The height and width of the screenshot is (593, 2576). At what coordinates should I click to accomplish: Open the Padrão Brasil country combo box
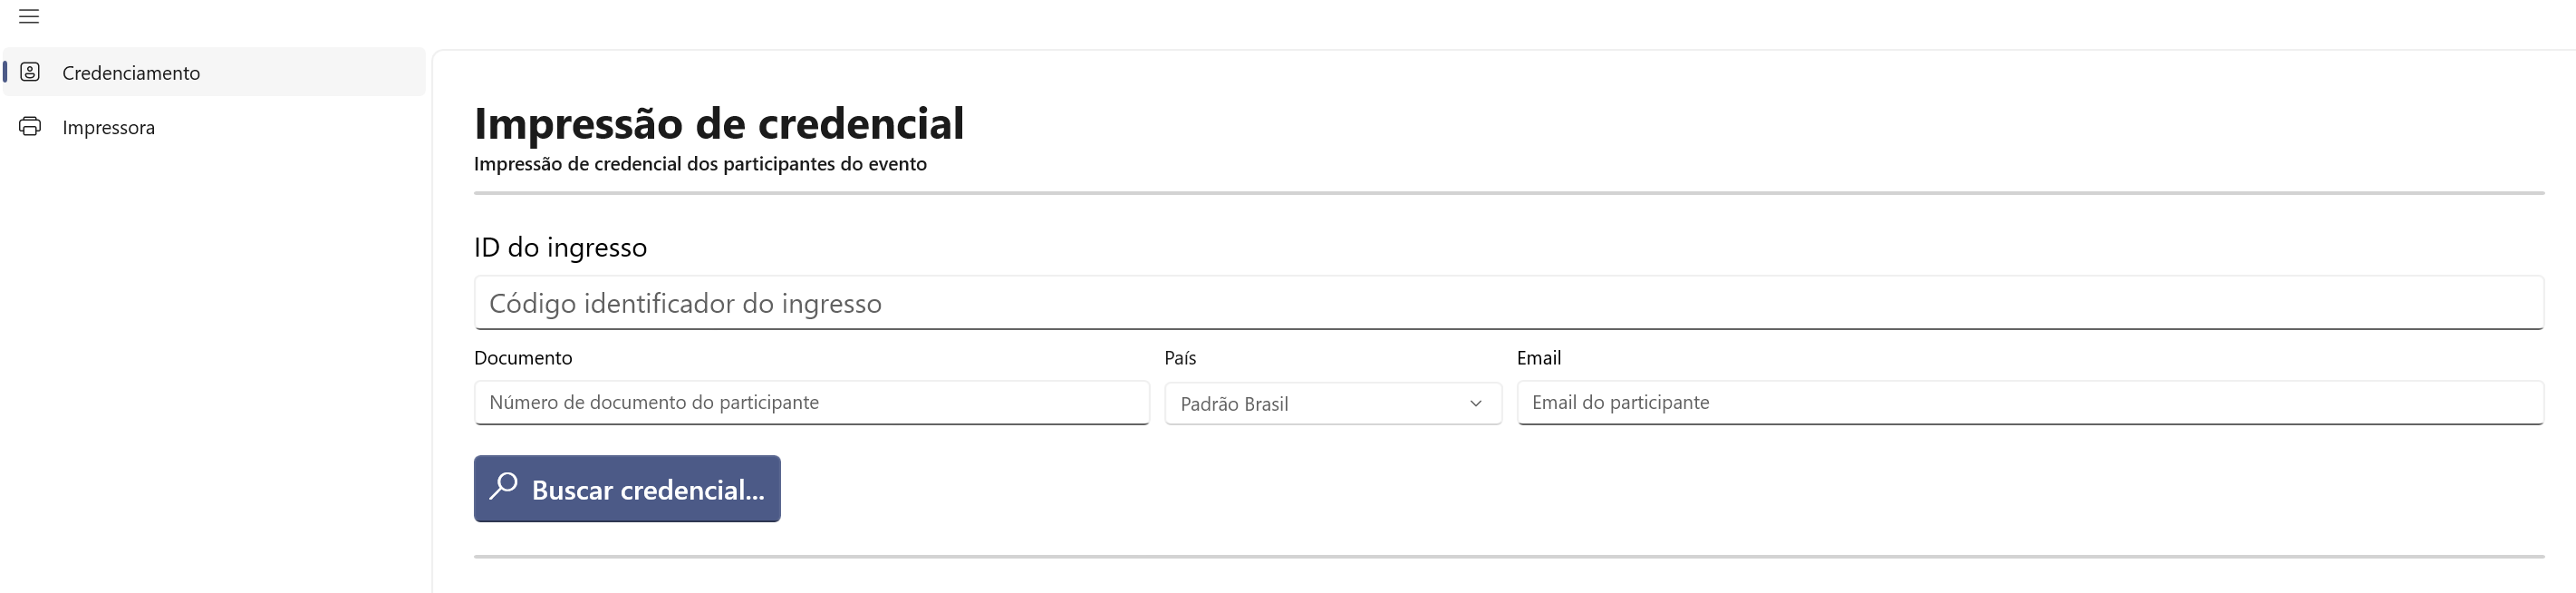point(1333,404)
